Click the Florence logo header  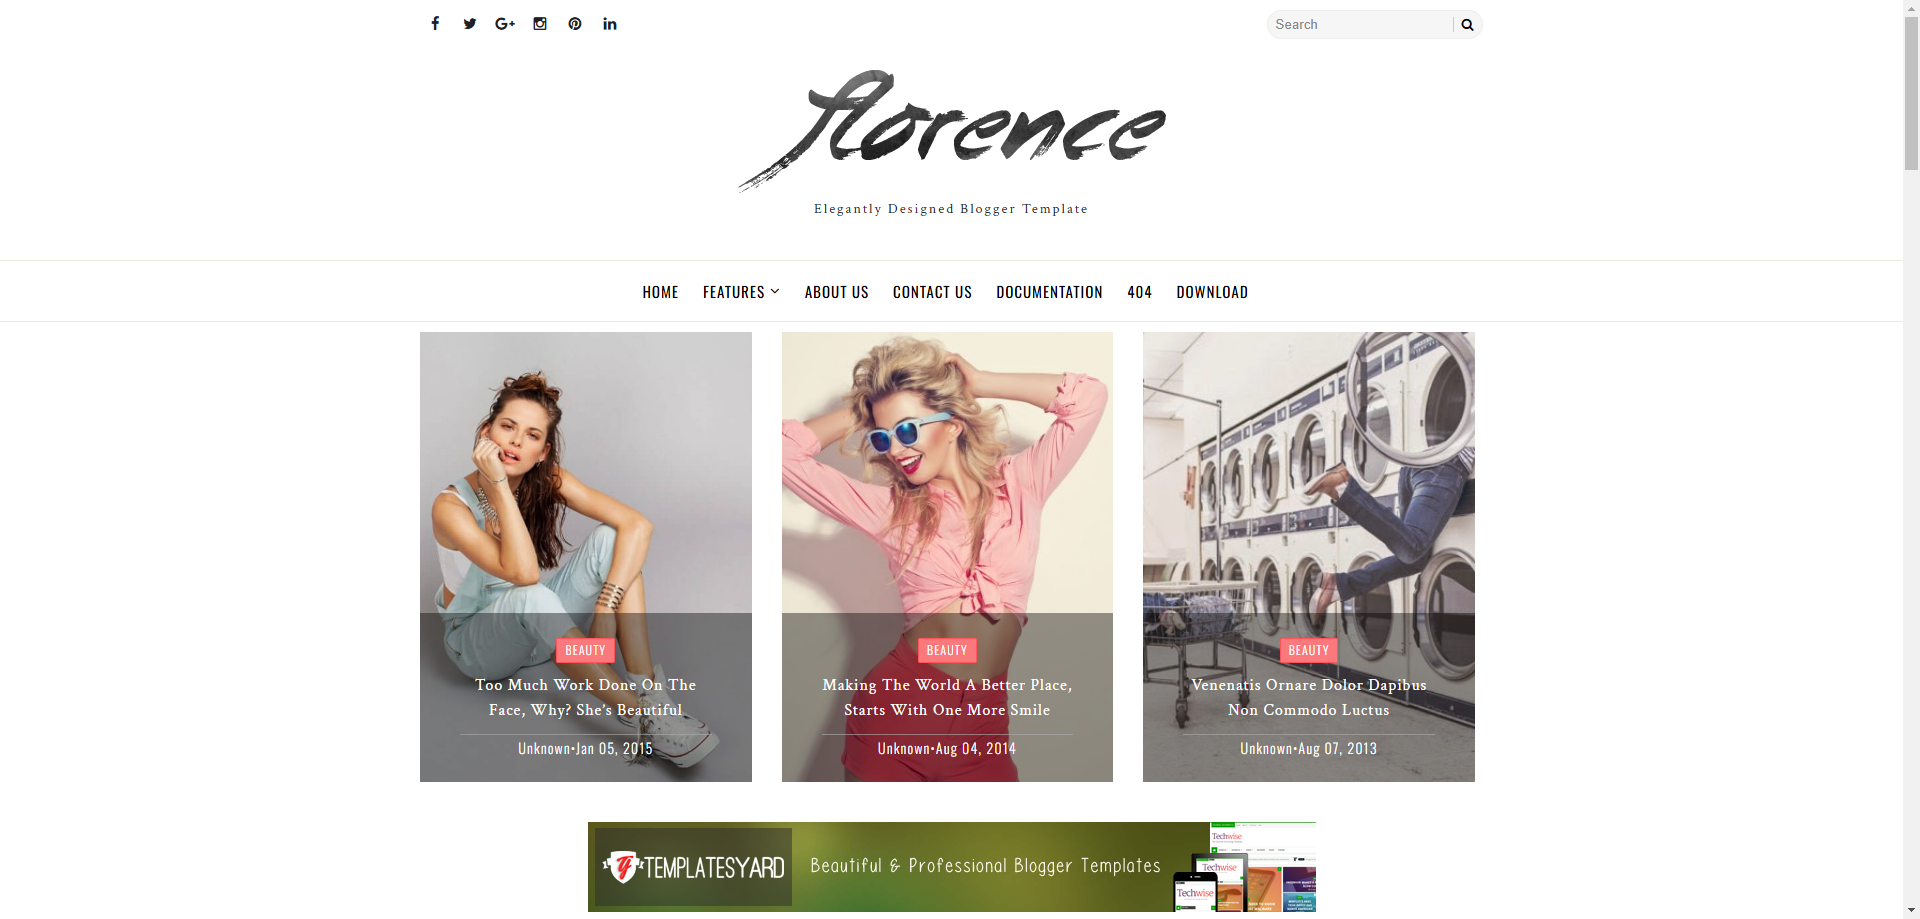pyautogui.click(x=951, y=130)
